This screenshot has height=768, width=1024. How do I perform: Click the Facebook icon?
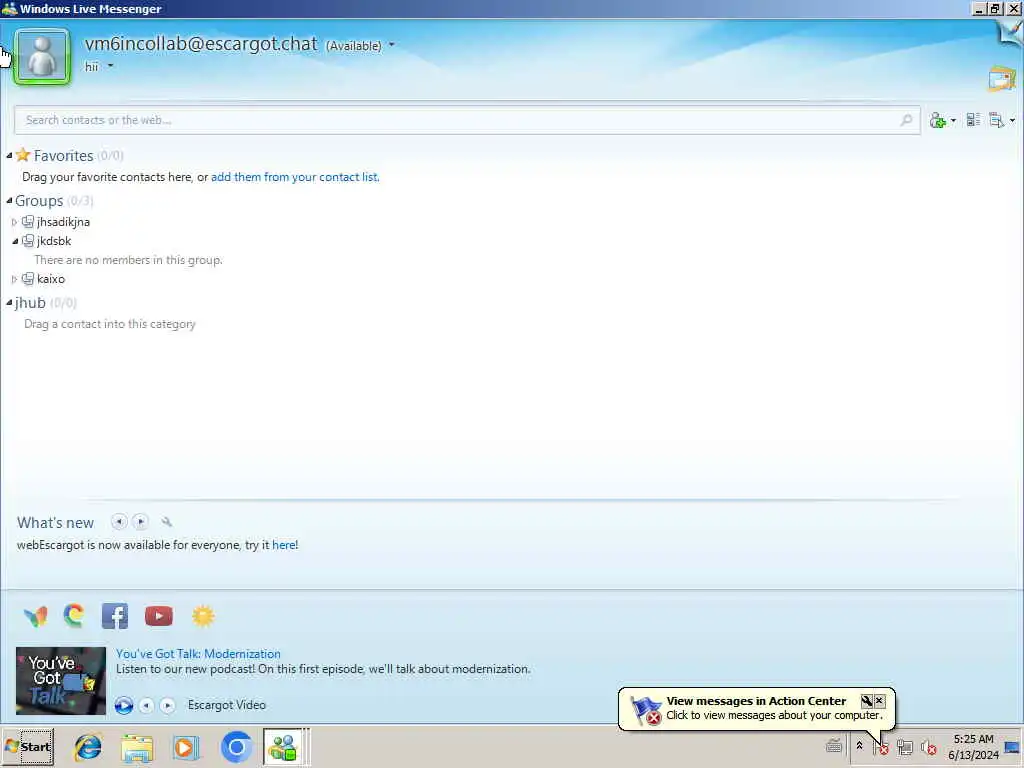(115, 616)
